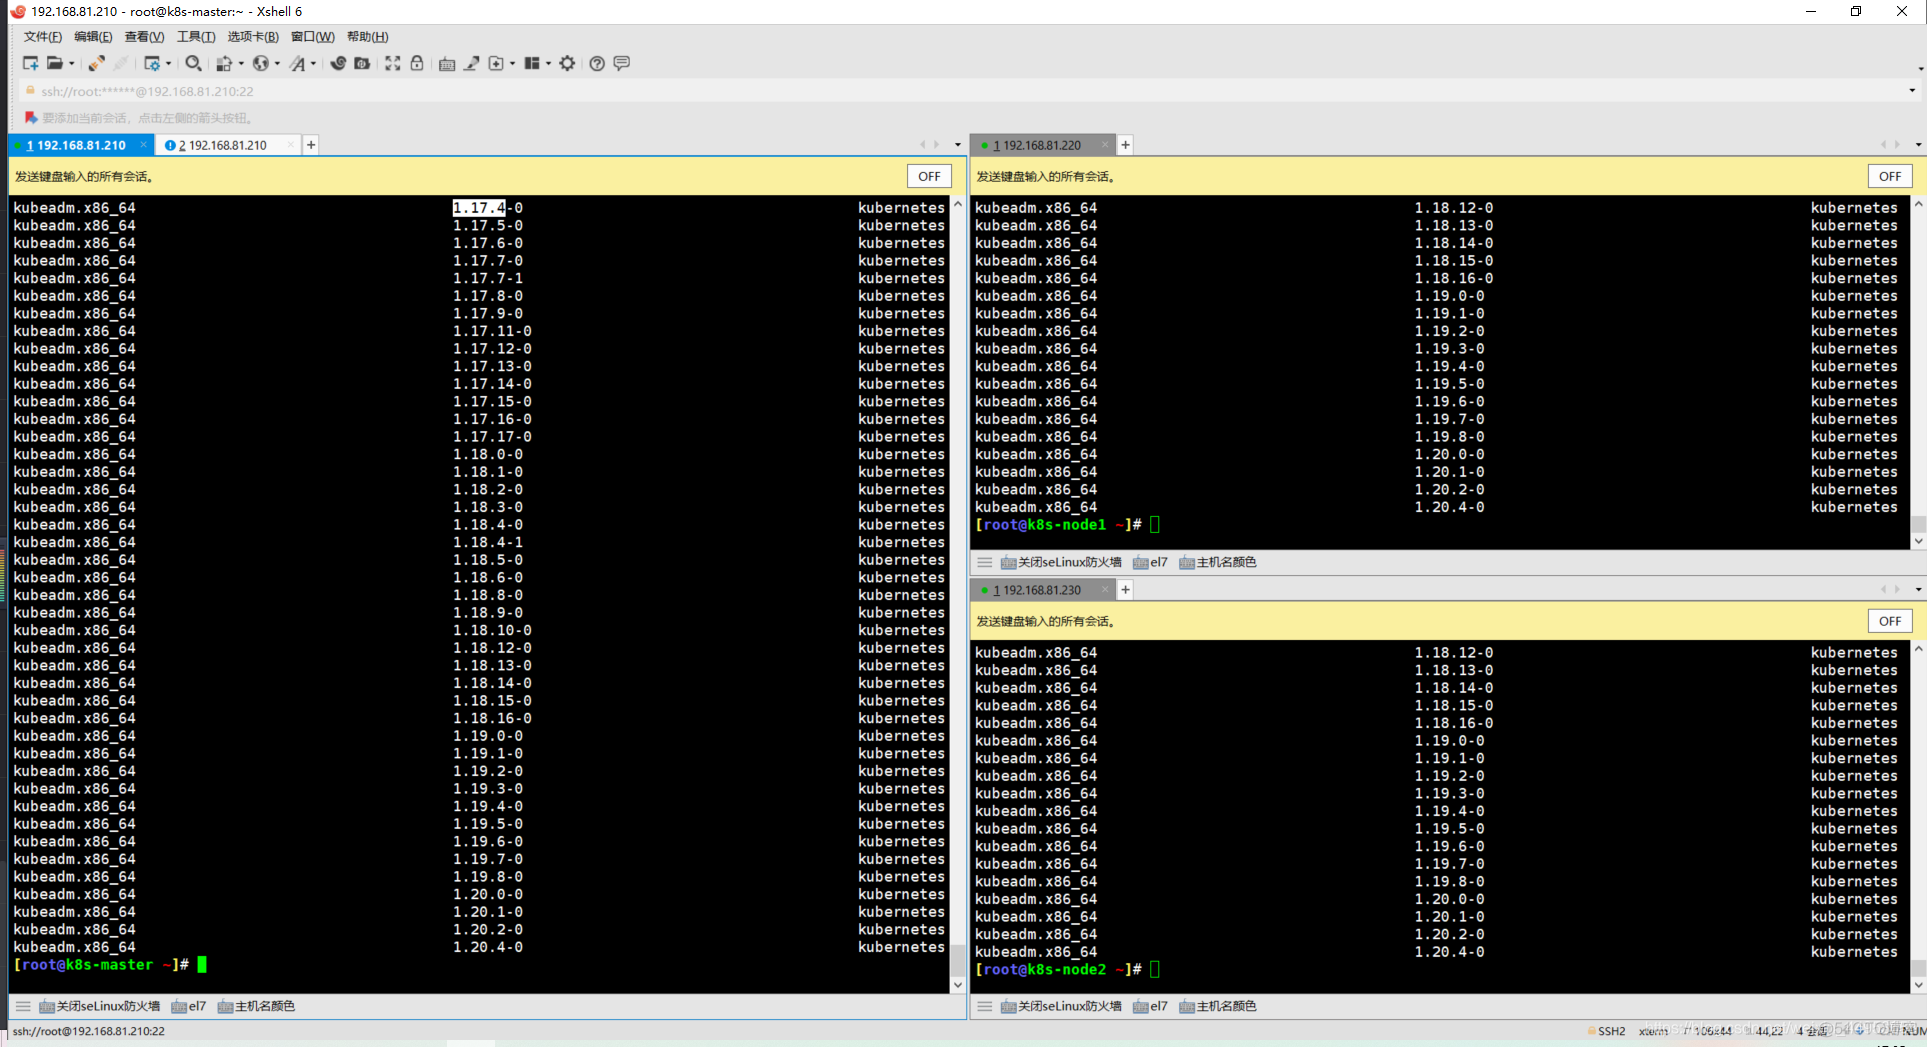This screenshot has width=1927, height=1047.
Task: Click the Open session folder icon
Action: click(55, 63)
